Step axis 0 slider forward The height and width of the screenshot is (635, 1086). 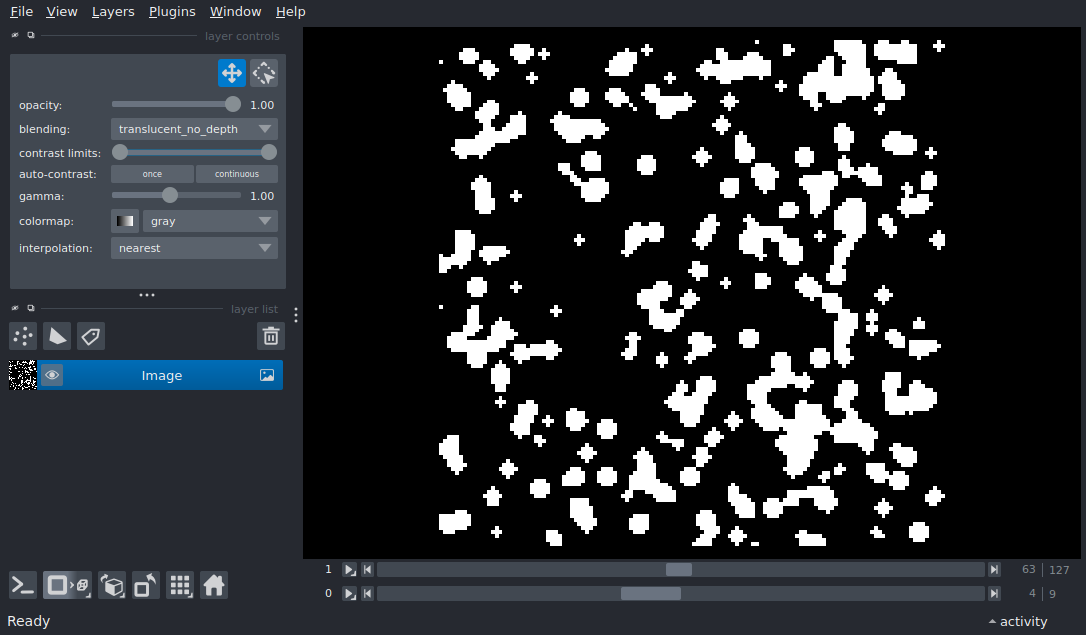(x=994, y=593)
